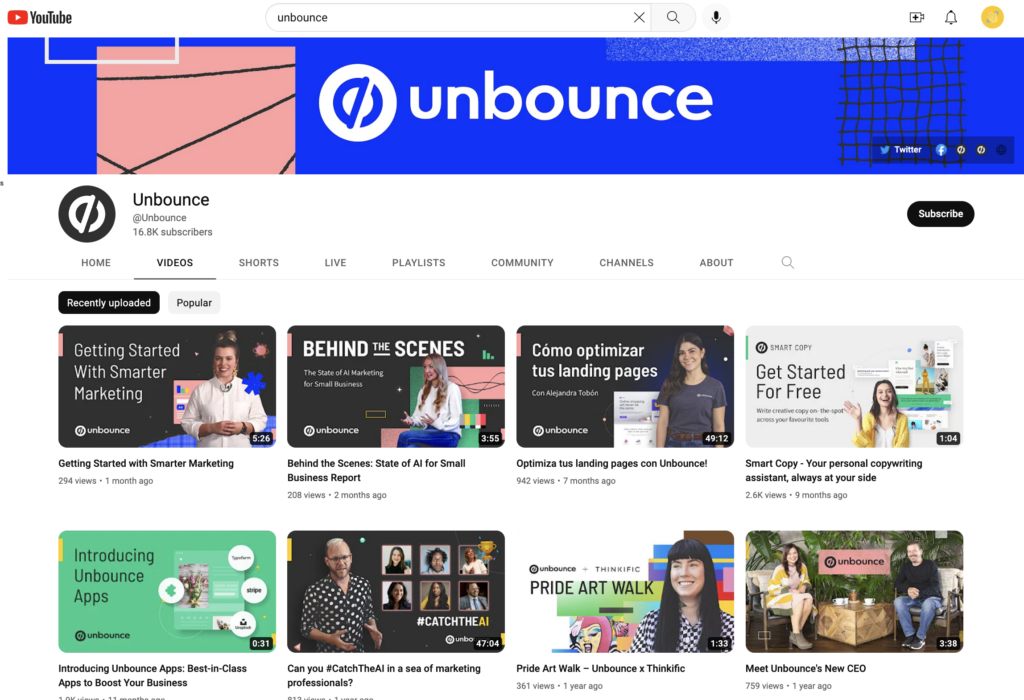Open title Meet Unbounce's New CEO

(x=806, y=668)
